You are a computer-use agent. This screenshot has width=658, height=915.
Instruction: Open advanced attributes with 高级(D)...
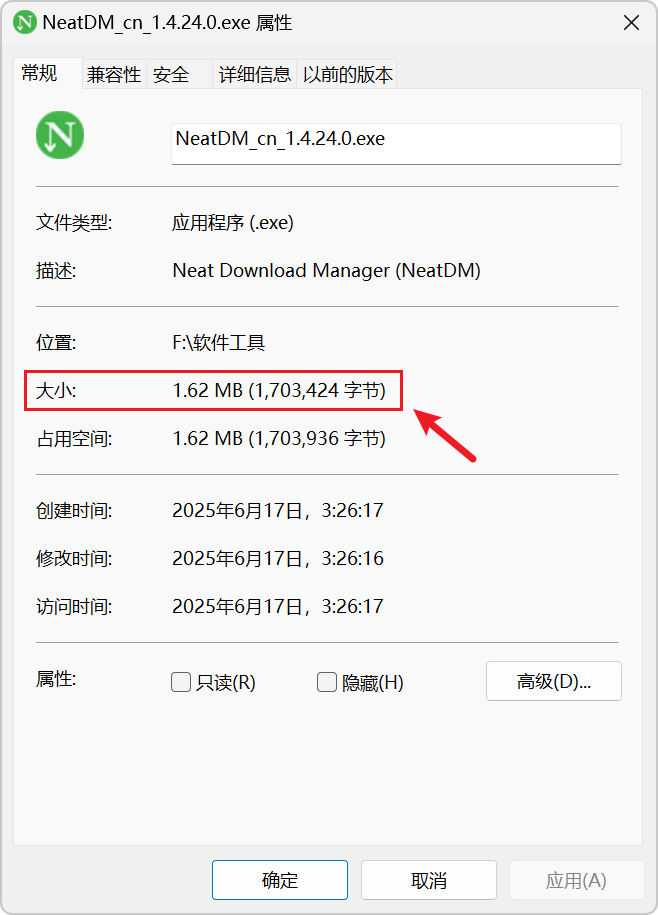(554, 681)
